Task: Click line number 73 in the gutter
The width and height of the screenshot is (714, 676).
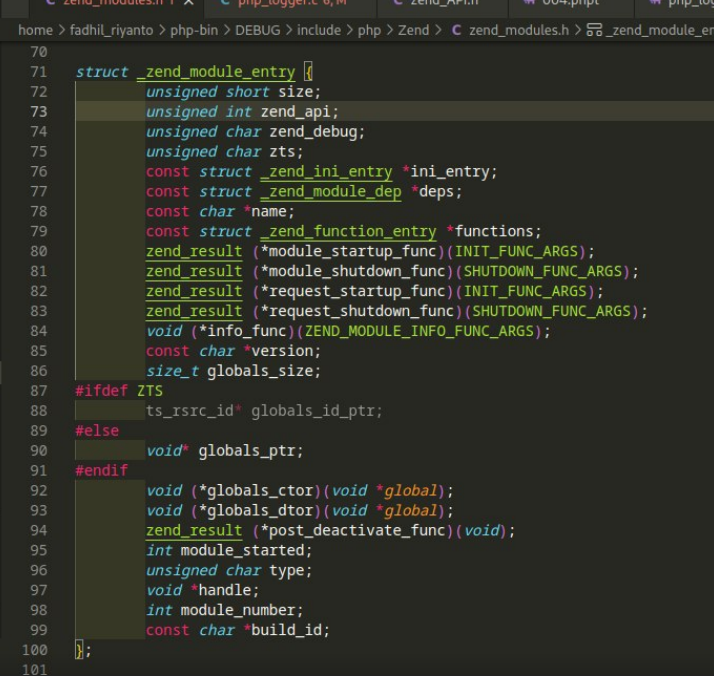Action: click(38, 111)
